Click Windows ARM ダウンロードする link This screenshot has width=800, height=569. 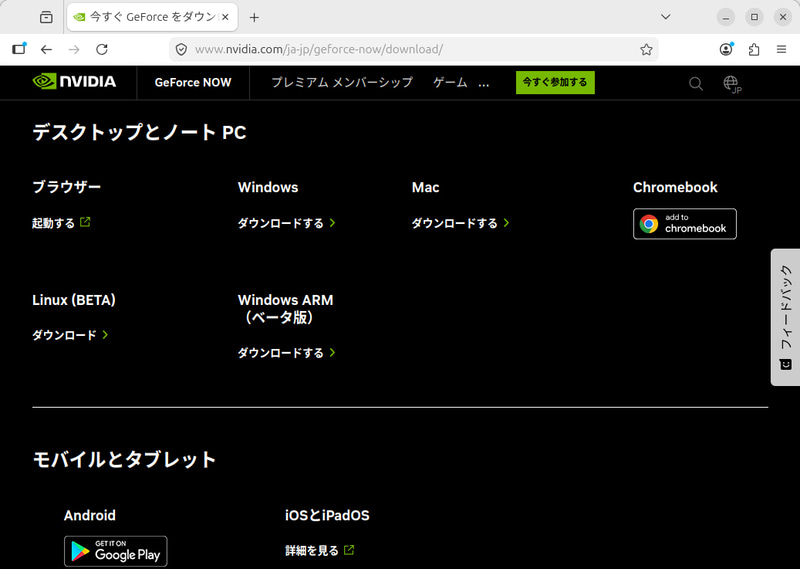coord(286,353)
